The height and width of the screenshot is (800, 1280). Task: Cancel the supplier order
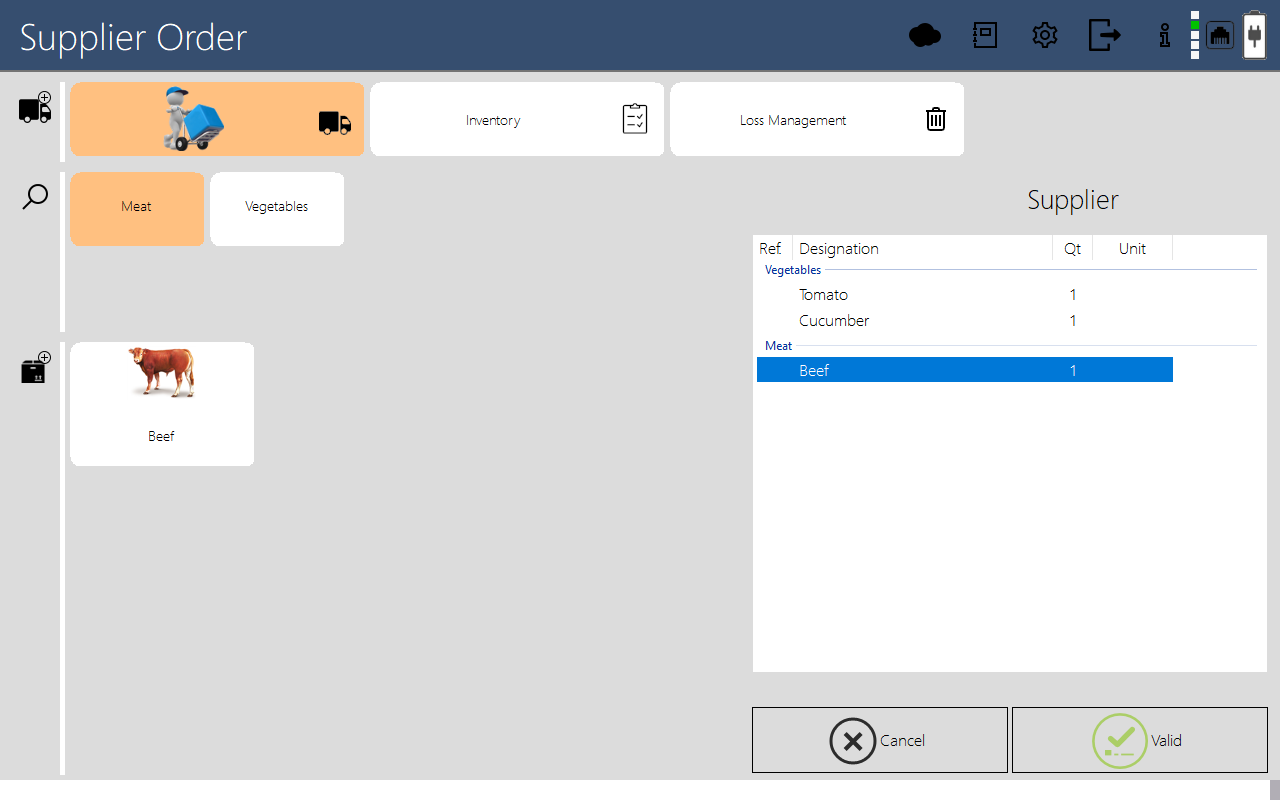point(879,740)
